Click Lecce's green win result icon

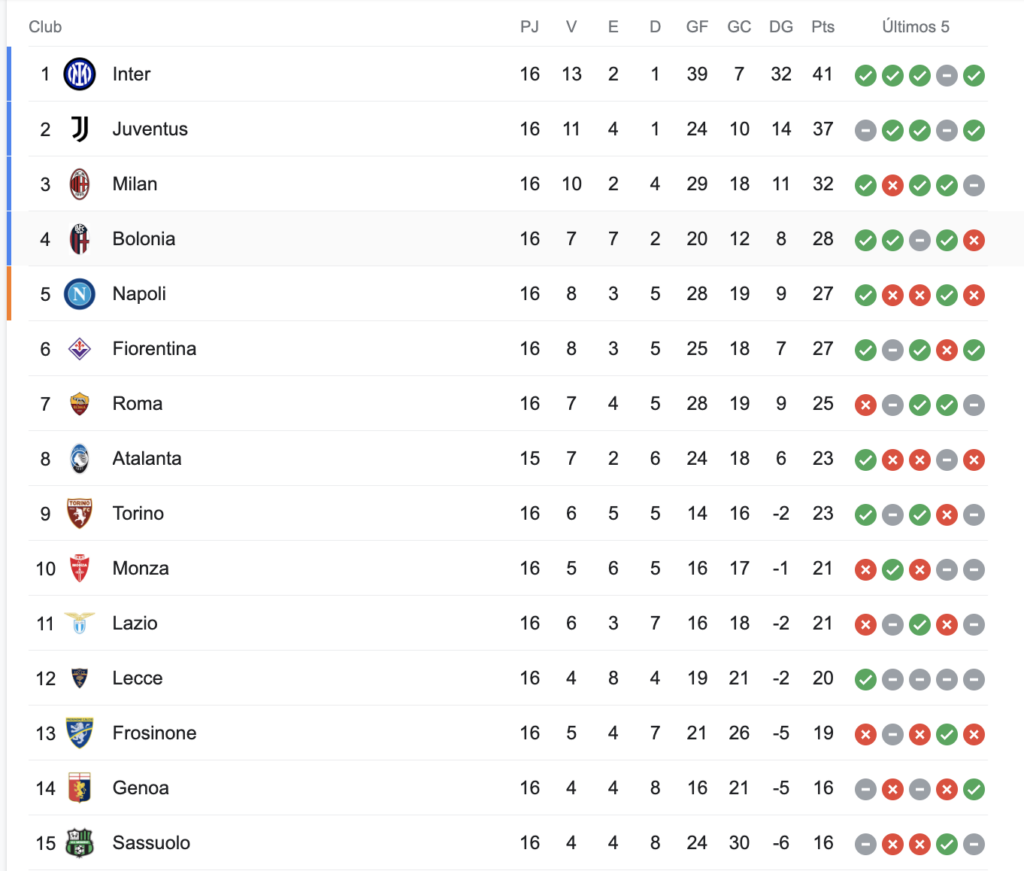click(865, 680)
